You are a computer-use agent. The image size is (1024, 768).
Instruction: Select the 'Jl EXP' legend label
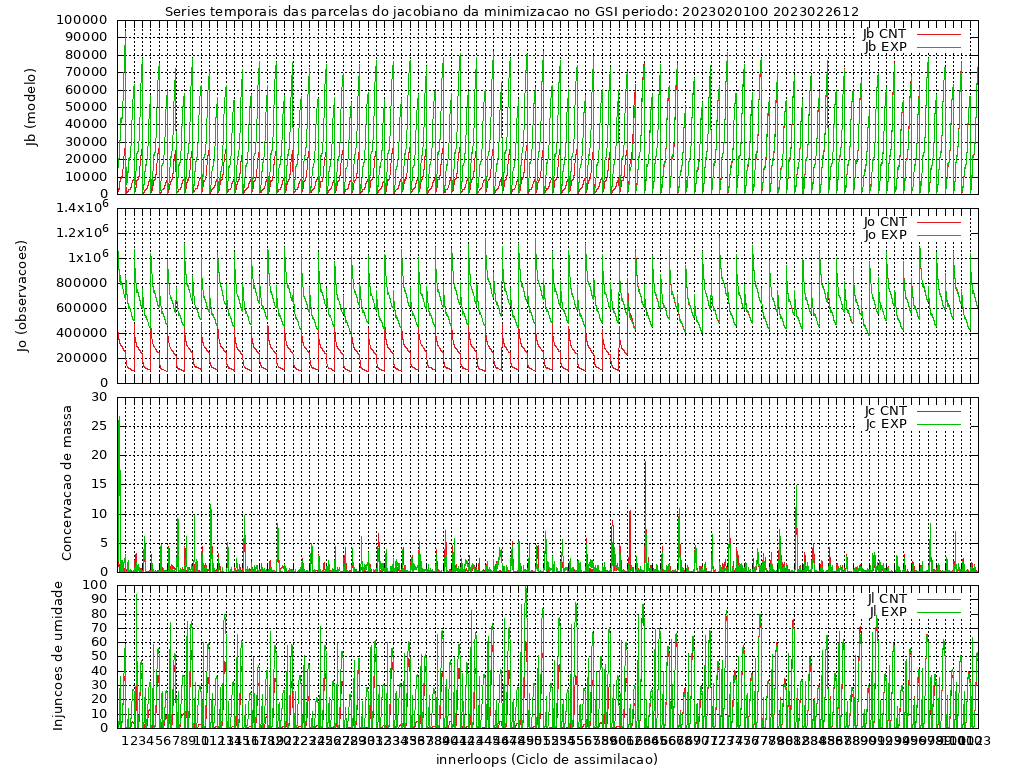click(886, 611)
